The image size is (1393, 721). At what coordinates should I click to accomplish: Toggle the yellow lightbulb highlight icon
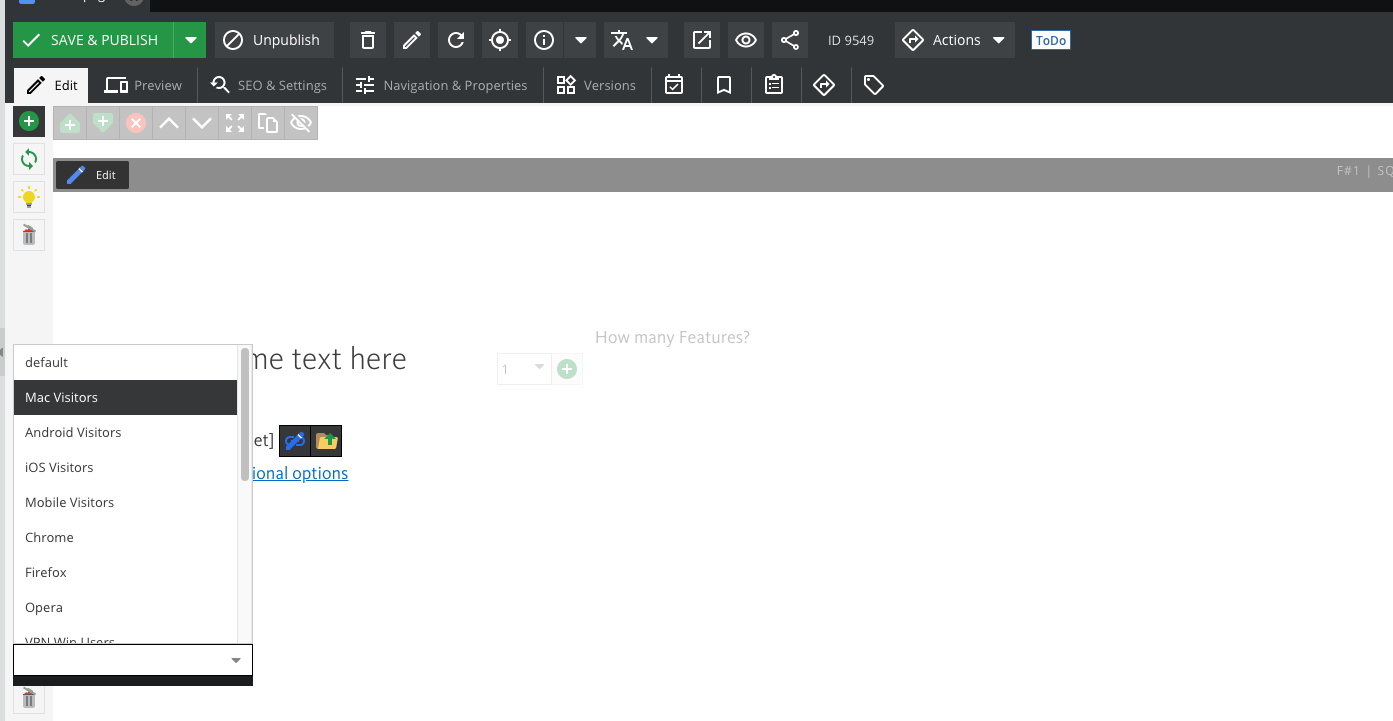[x=29, y=197]
